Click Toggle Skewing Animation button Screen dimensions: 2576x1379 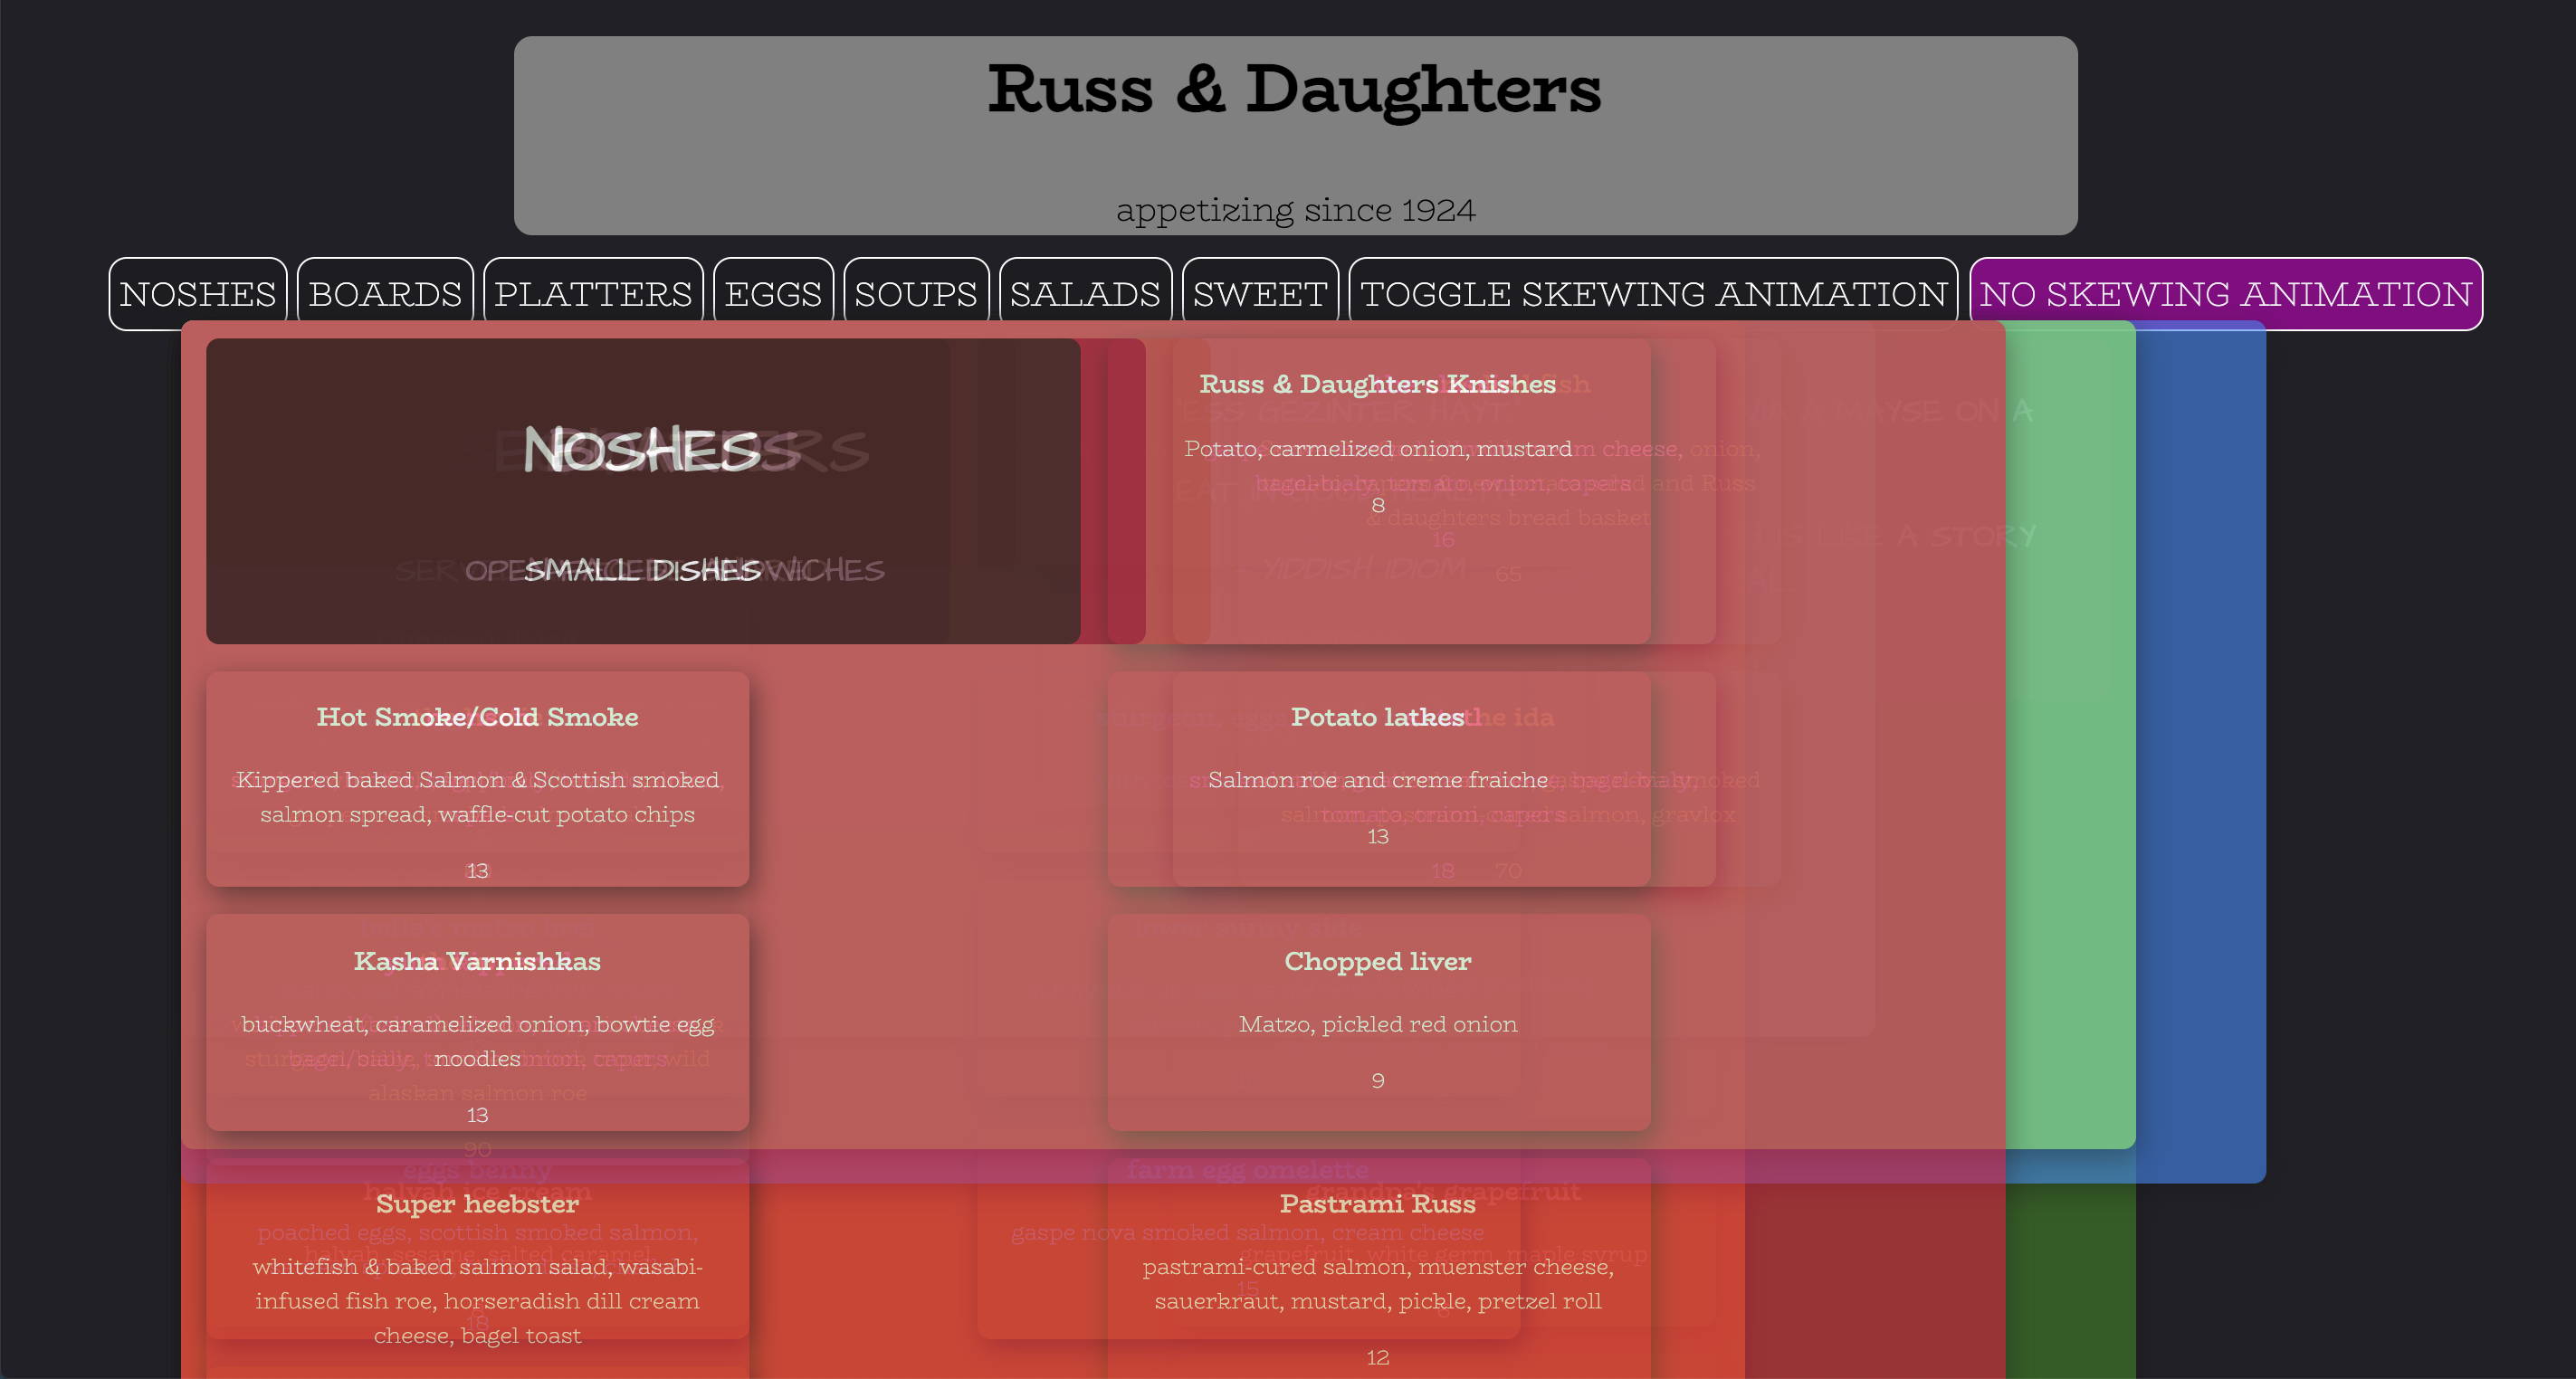click(1653, 293)
